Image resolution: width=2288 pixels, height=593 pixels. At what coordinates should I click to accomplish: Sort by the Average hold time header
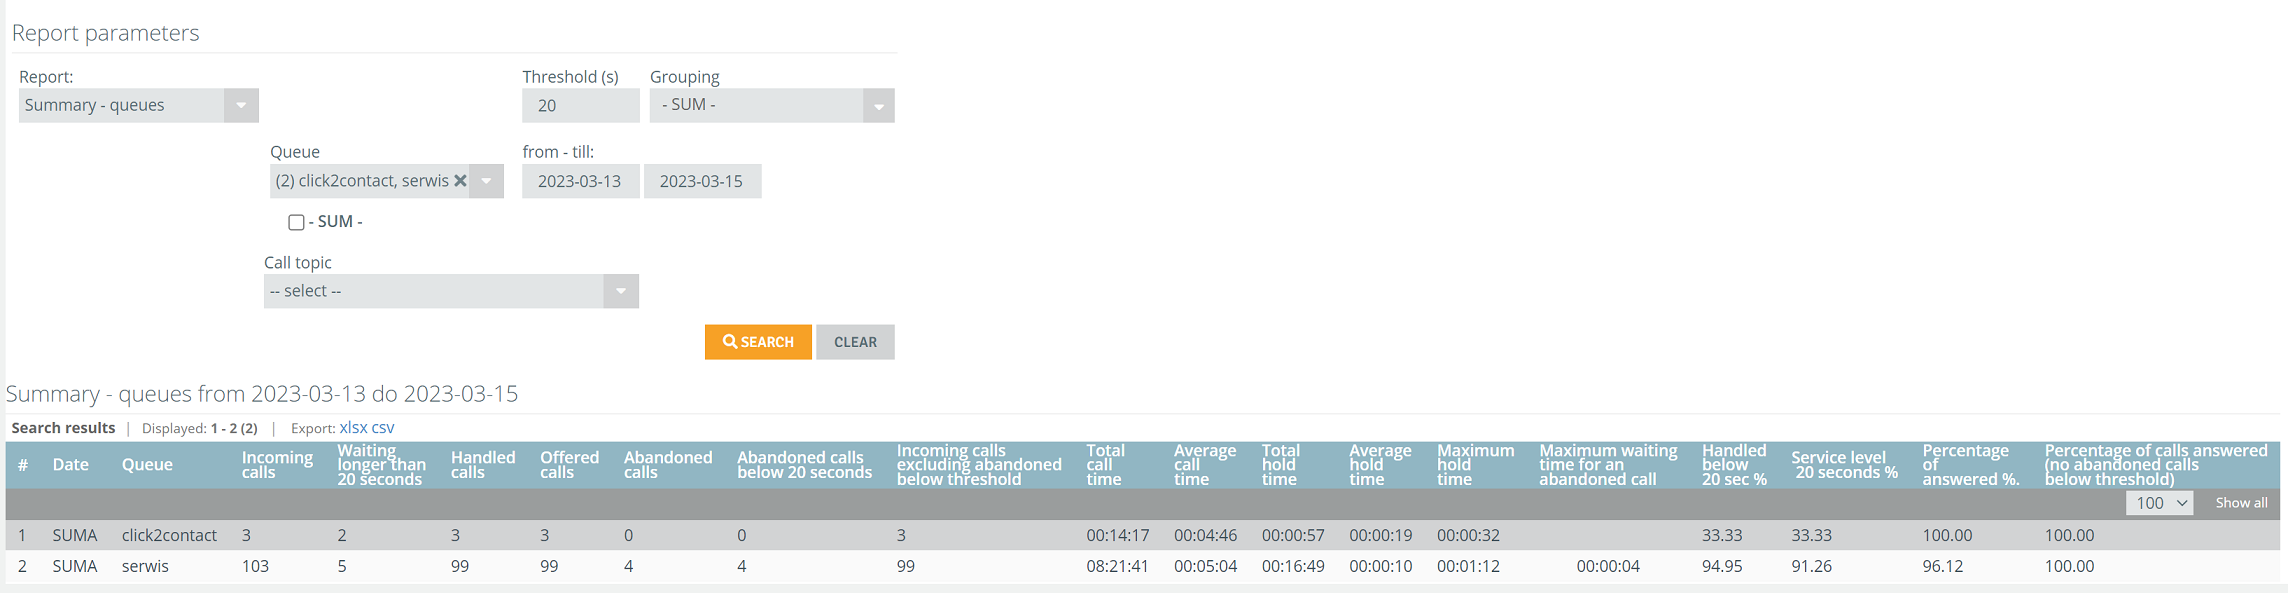point(1380,465)
